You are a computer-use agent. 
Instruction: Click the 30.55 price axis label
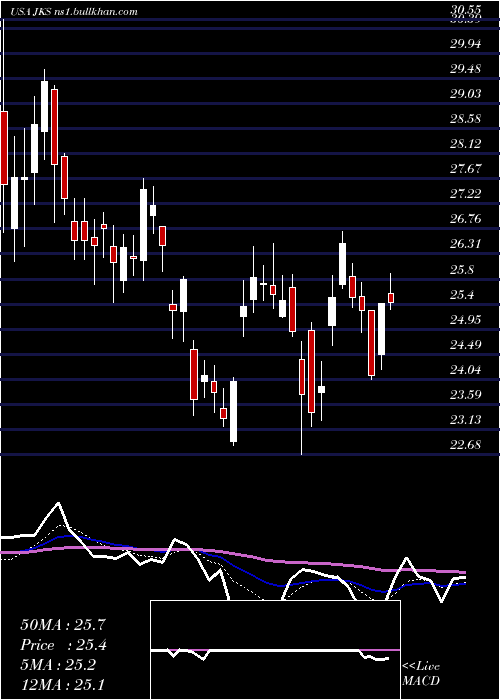465,9
